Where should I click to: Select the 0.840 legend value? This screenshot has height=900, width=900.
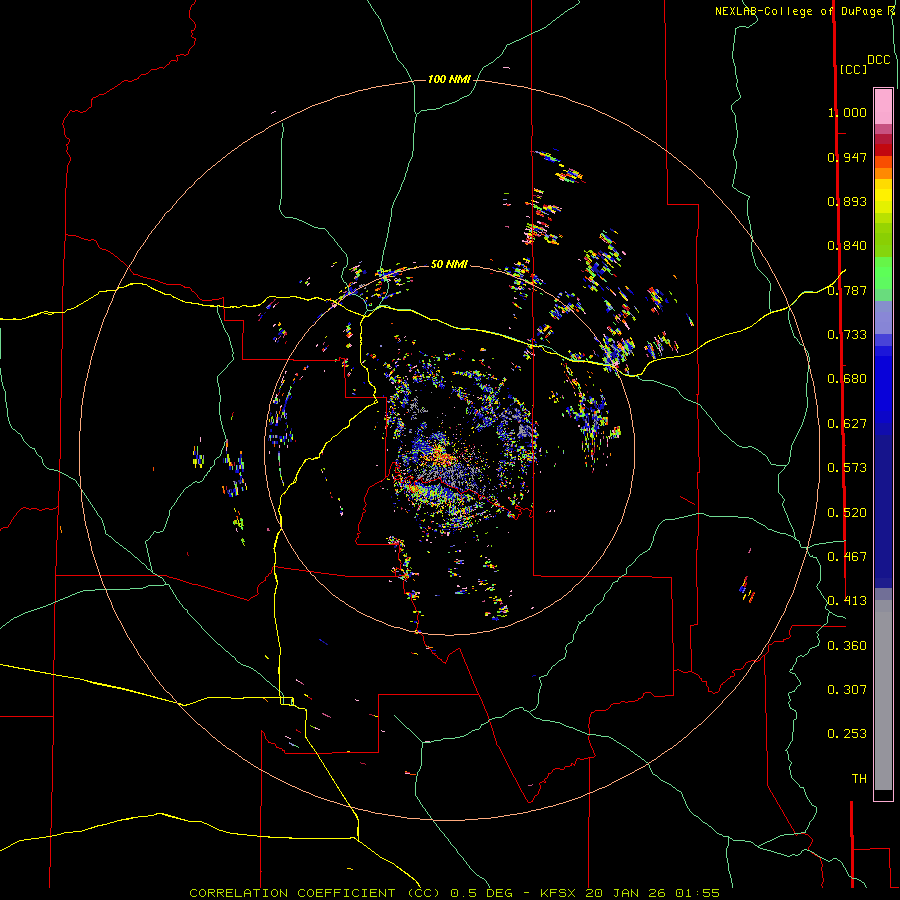point(847,246)
